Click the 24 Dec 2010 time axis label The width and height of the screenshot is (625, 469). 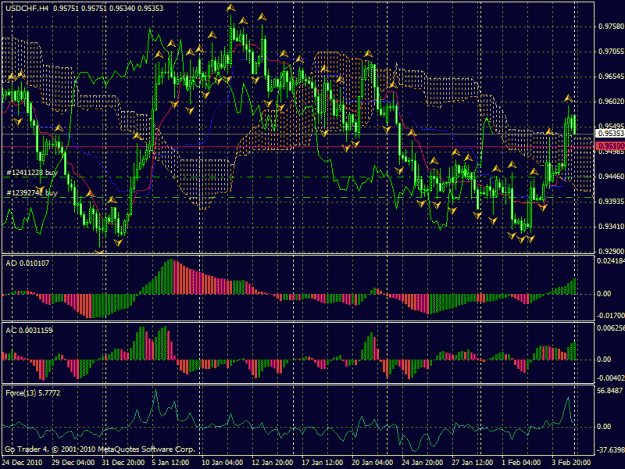point(22,463)
